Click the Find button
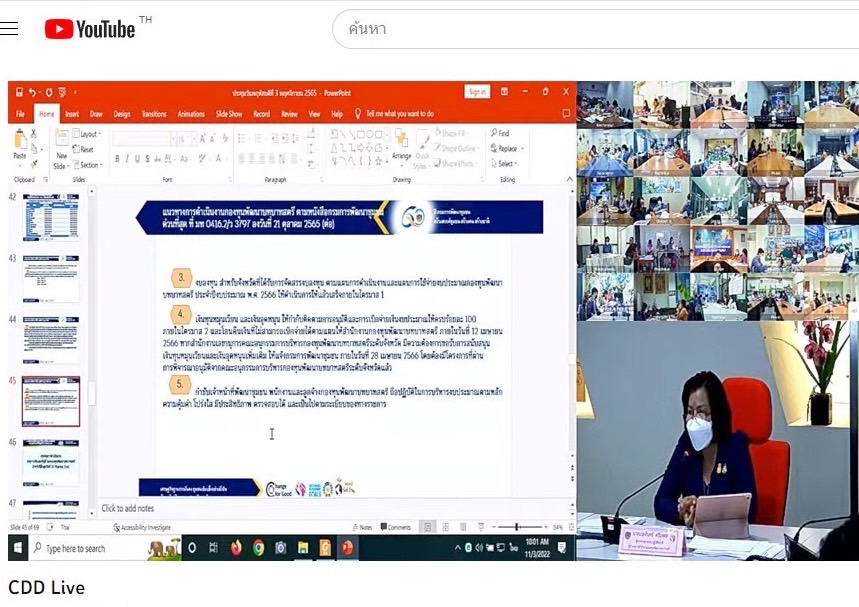 (x=500, y=133)
